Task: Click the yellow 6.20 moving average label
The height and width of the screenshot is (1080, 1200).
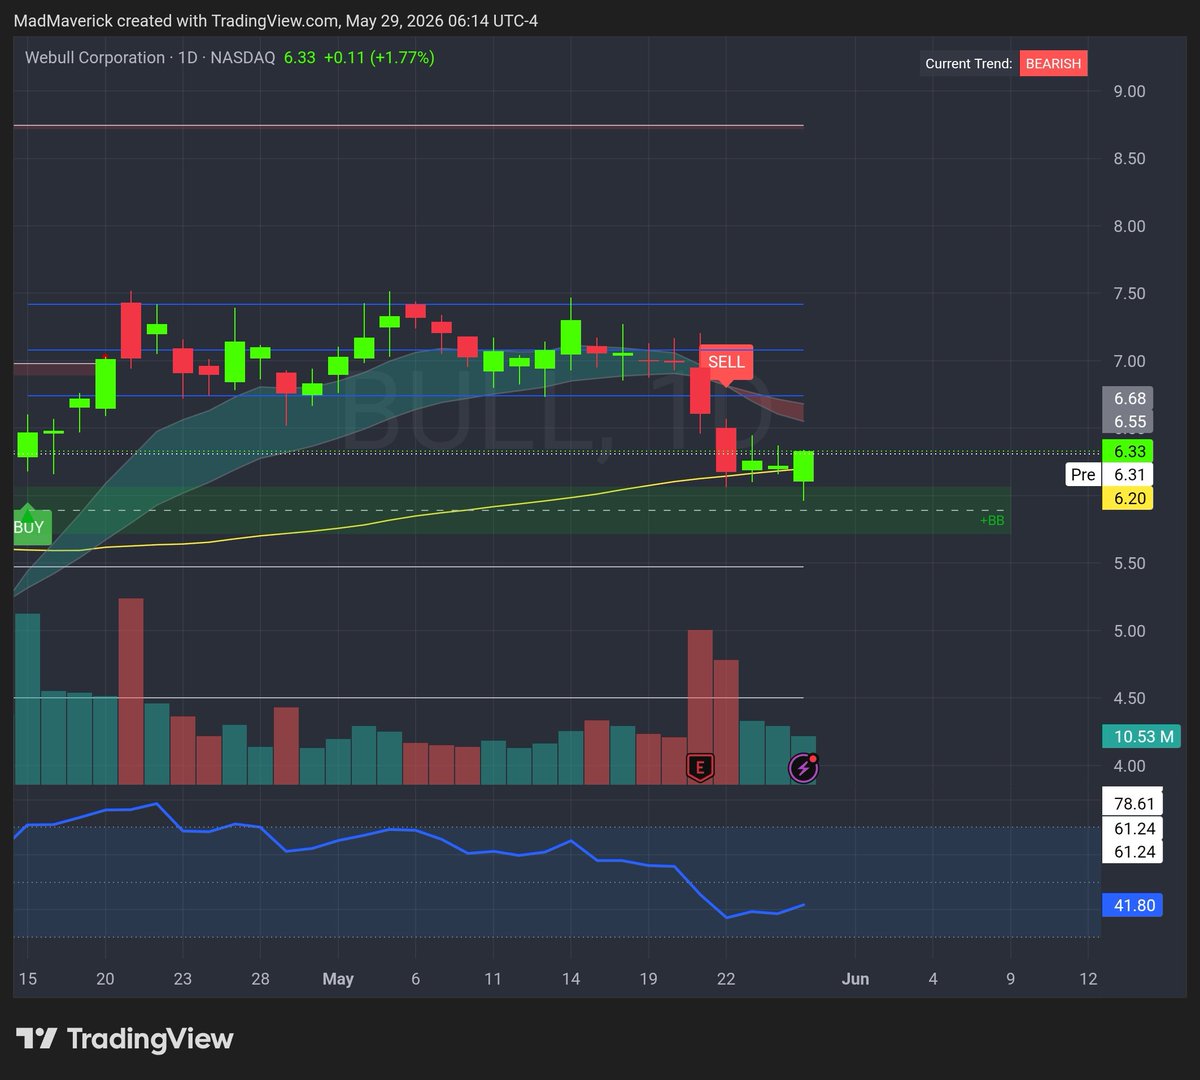Action: point(1126,498)
